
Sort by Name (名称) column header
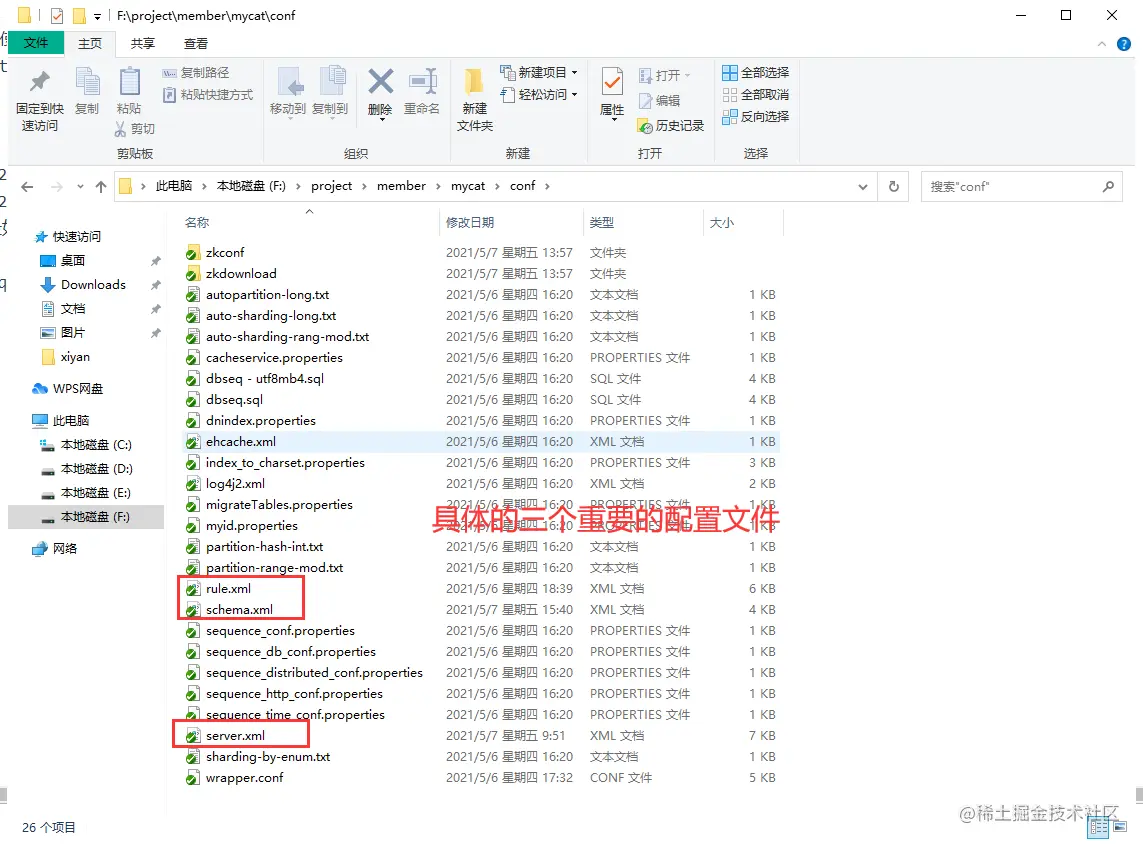point(197,222)
